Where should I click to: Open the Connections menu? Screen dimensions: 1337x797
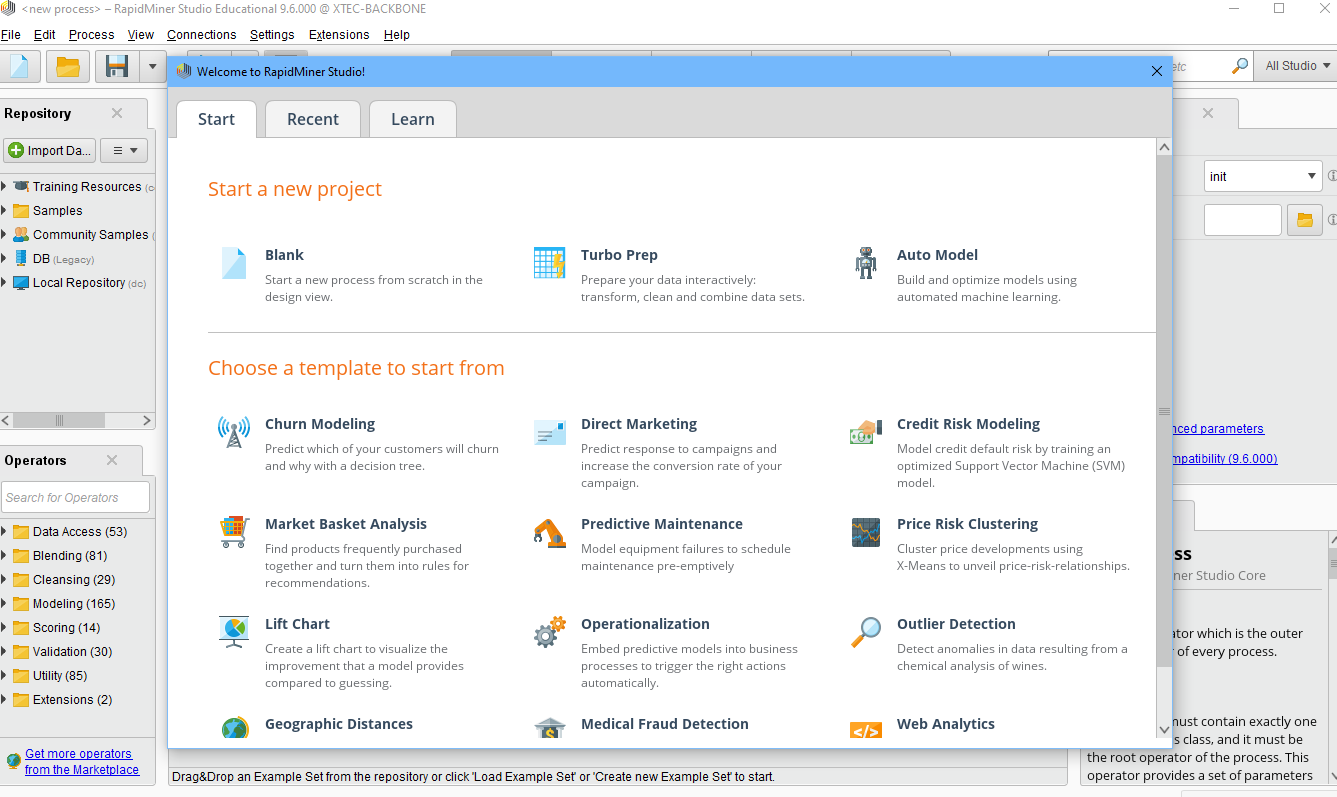[202, 34]
